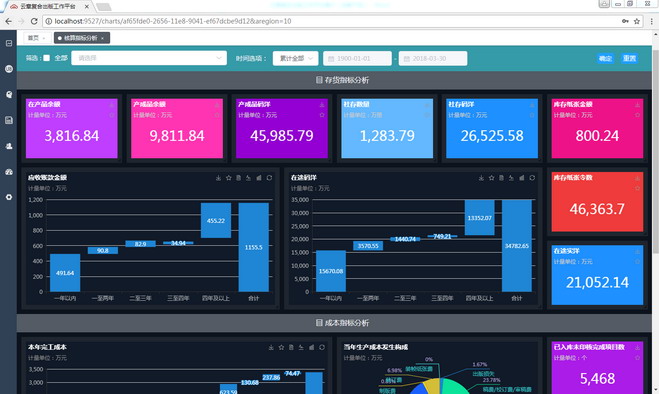Click the user icon in left sidebar
The width and height of the screenshot is (659, 394).
coord(9,146)
